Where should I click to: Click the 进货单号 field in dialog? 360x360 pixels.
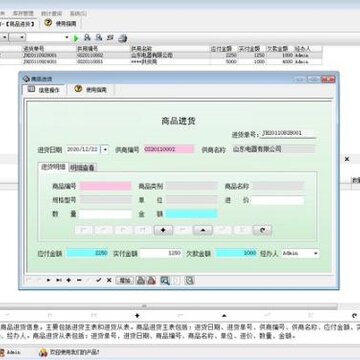pos(288,133)
